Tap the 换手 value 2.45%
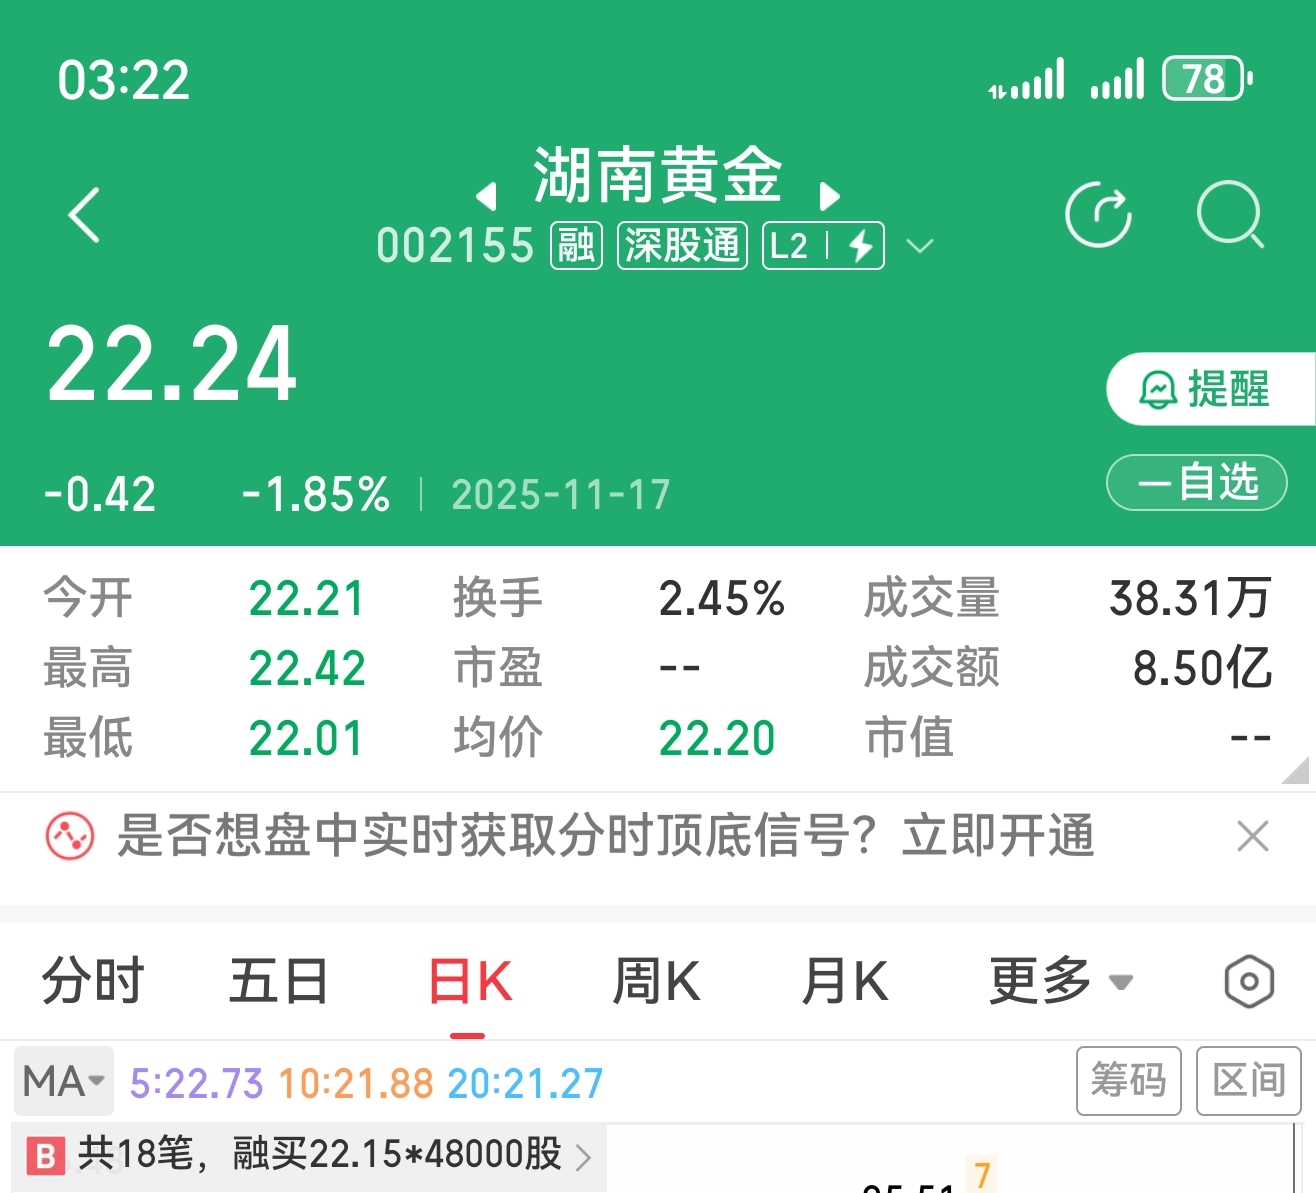1316x1193 pixels. point(721,599)
